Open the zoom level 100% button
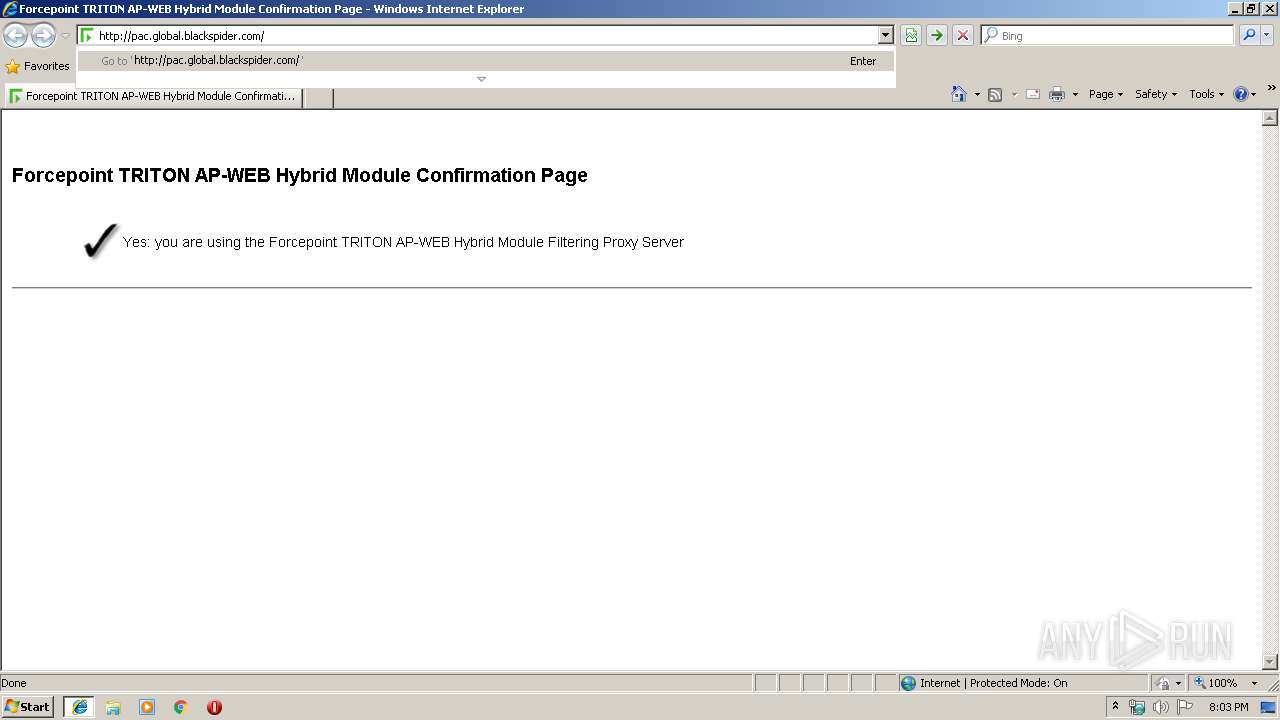 point(1216,683)
